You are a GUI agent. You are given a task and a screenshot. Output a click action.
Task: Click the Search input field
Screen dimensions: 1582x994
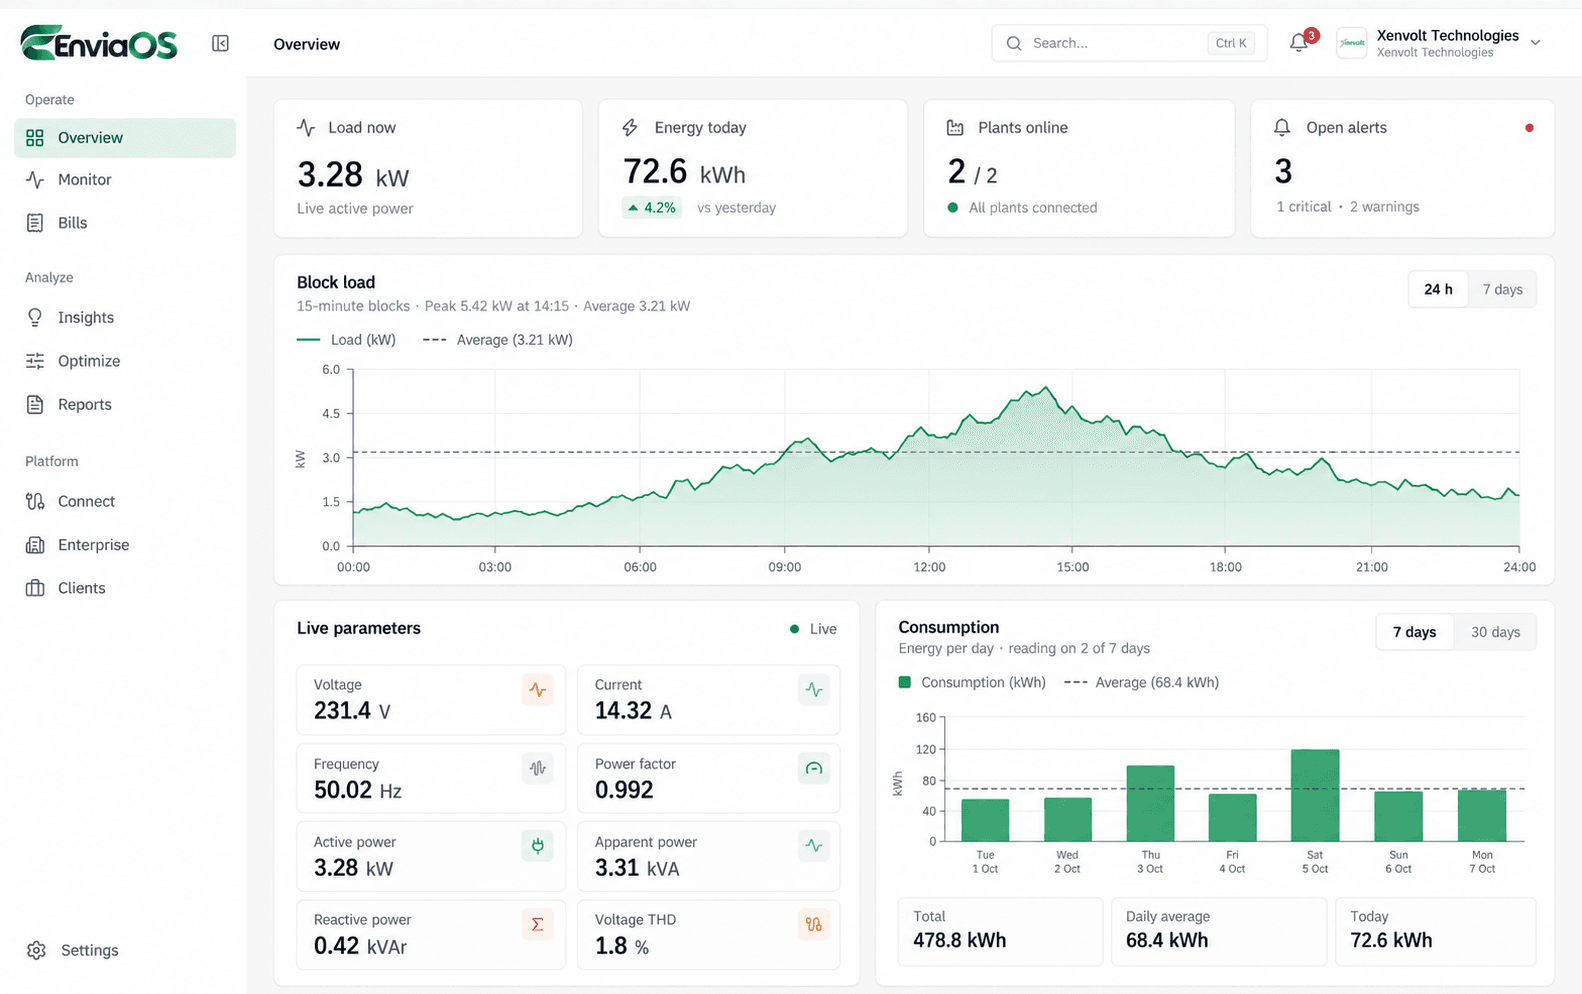1129,43
